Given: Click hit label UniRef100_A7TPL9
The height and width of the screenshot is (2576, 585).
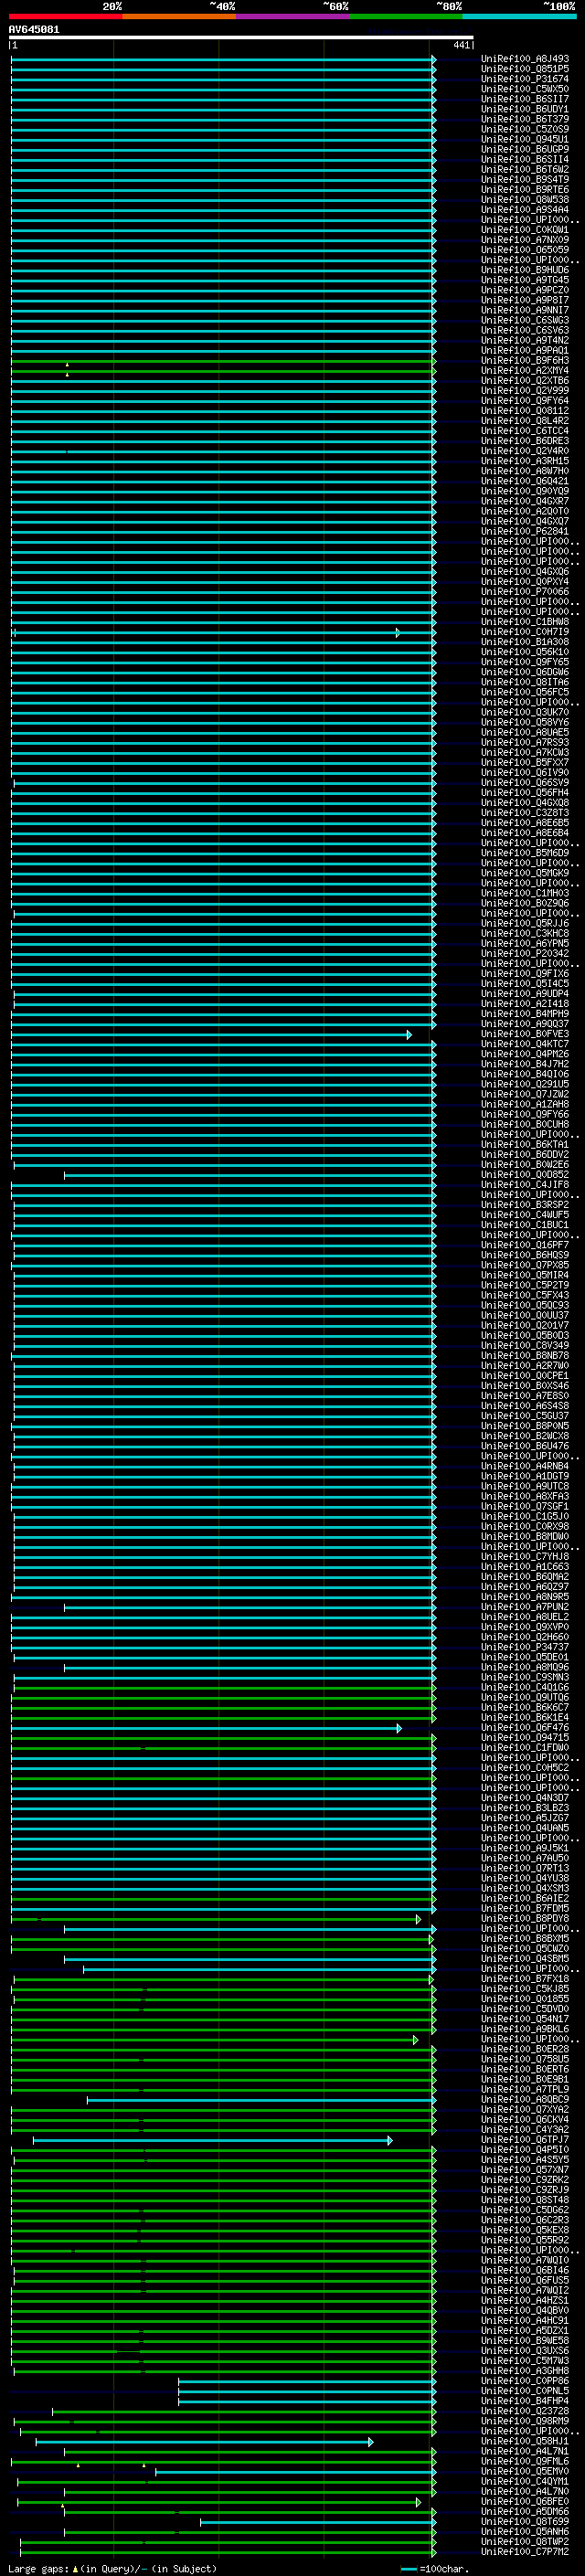Looking at the screenshot, I should pos(525,2089).
